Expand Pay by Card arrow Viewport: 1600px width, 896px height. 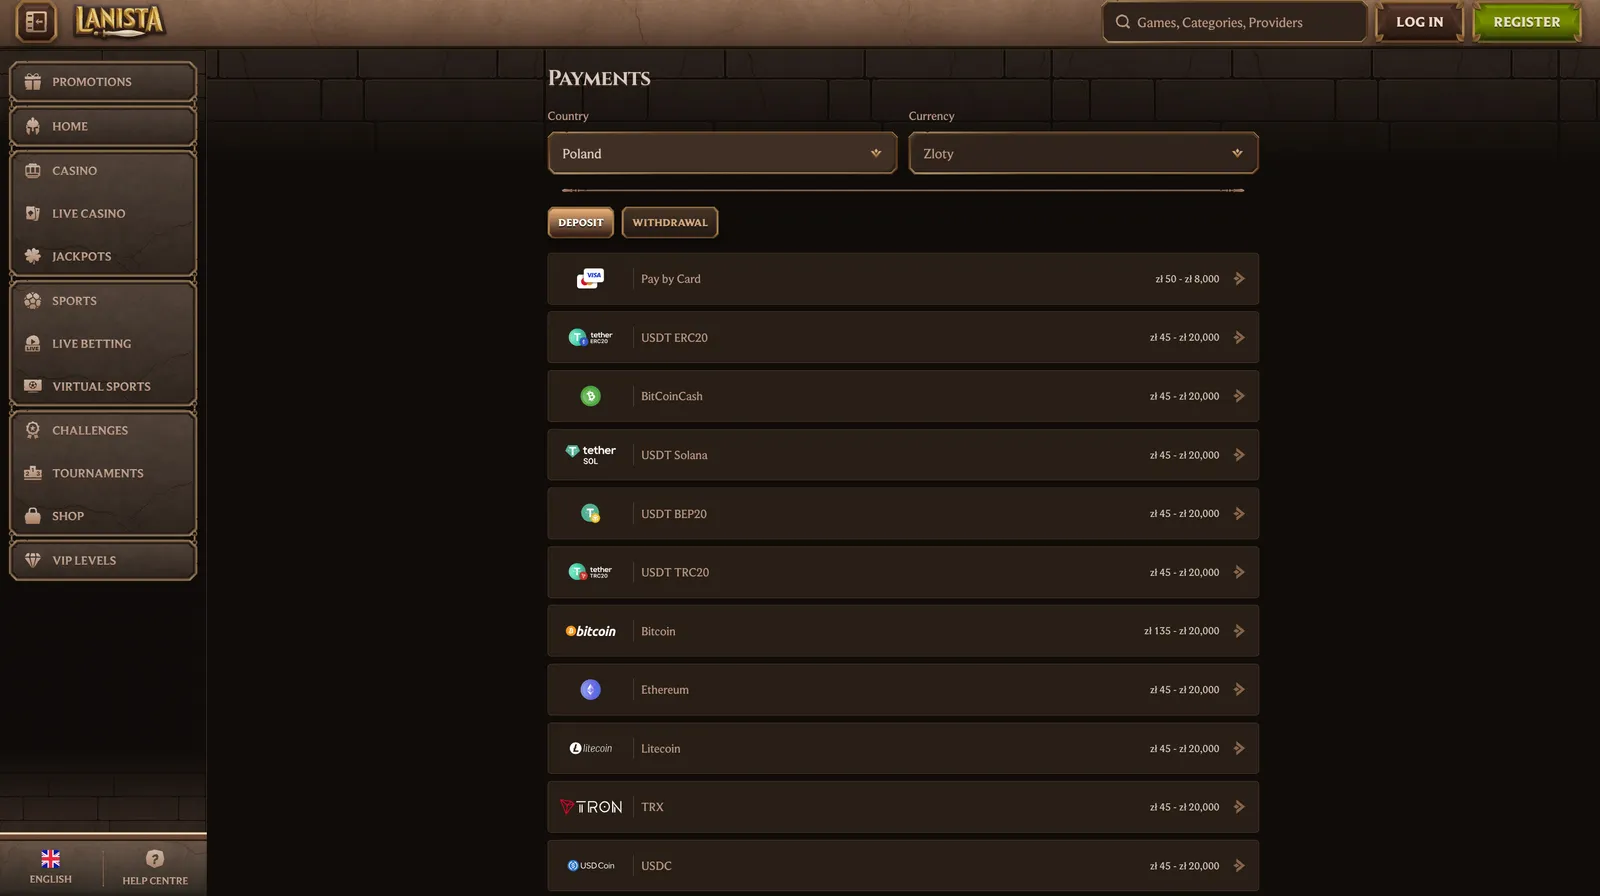pyautogui.click(x=1239, y=279)
